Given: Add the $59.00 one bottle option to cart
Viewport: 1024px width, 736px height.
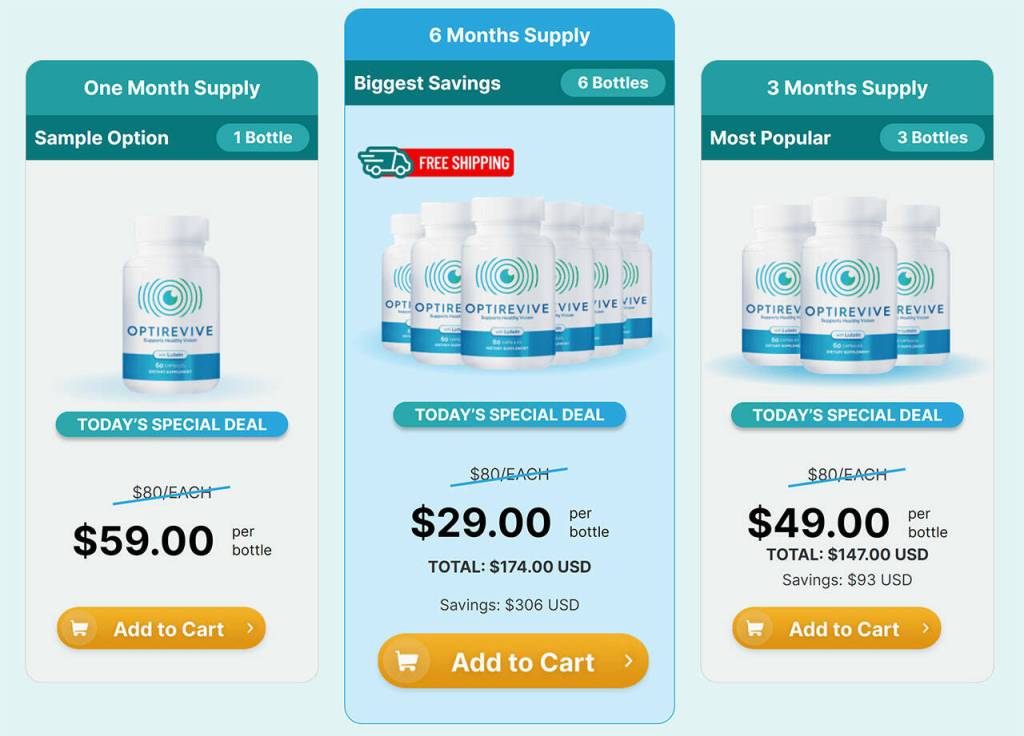Looking at the screenshot, I should 161,628.
